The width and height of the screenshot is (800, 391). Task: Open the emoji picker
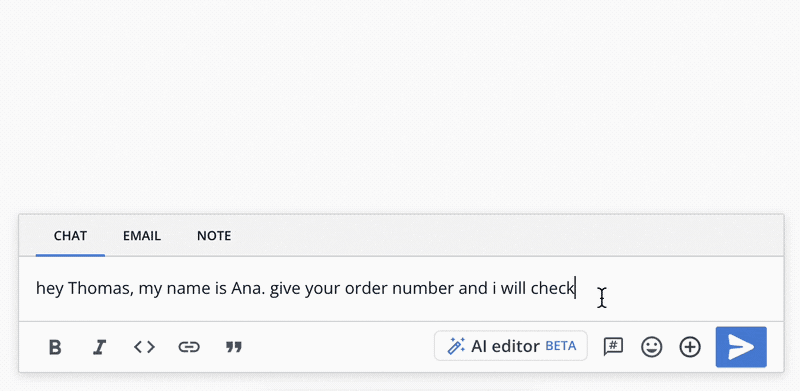652,347
